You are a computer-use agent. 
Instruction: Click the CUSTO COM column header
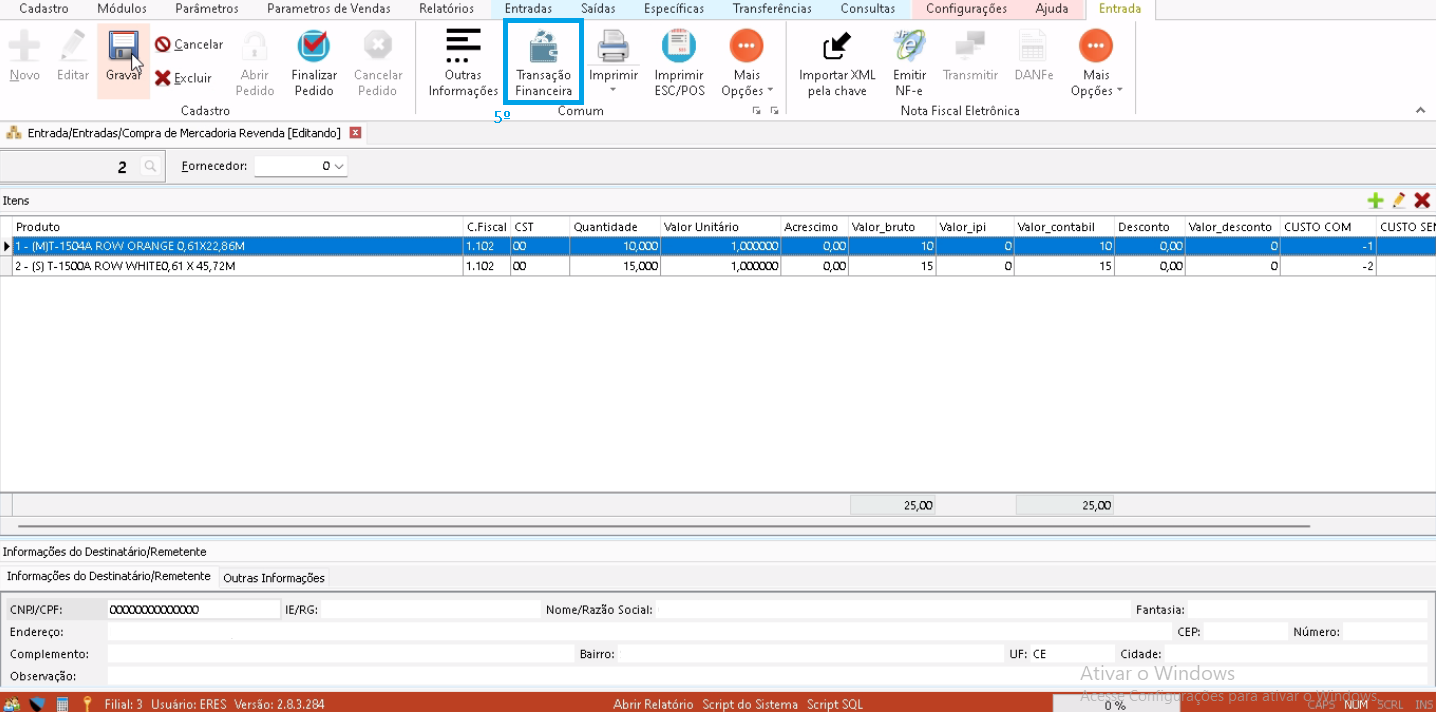coord(1328,227)
